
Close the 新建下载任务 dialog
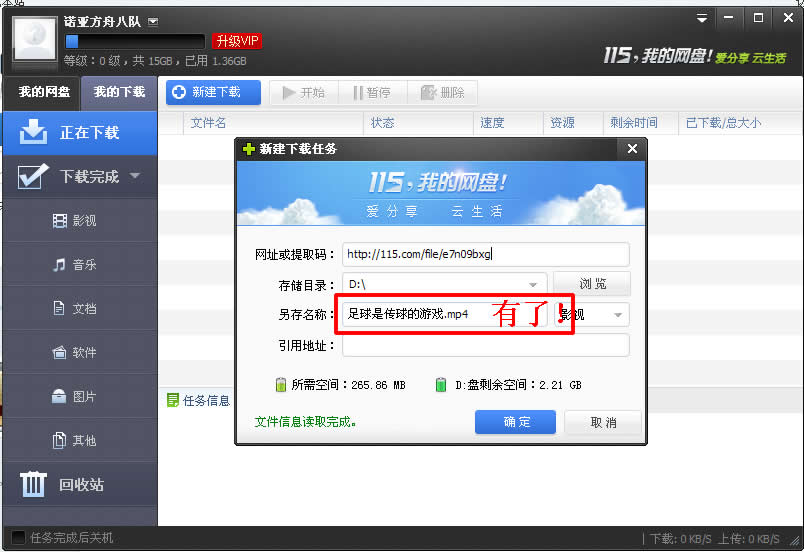coord(632,149)
